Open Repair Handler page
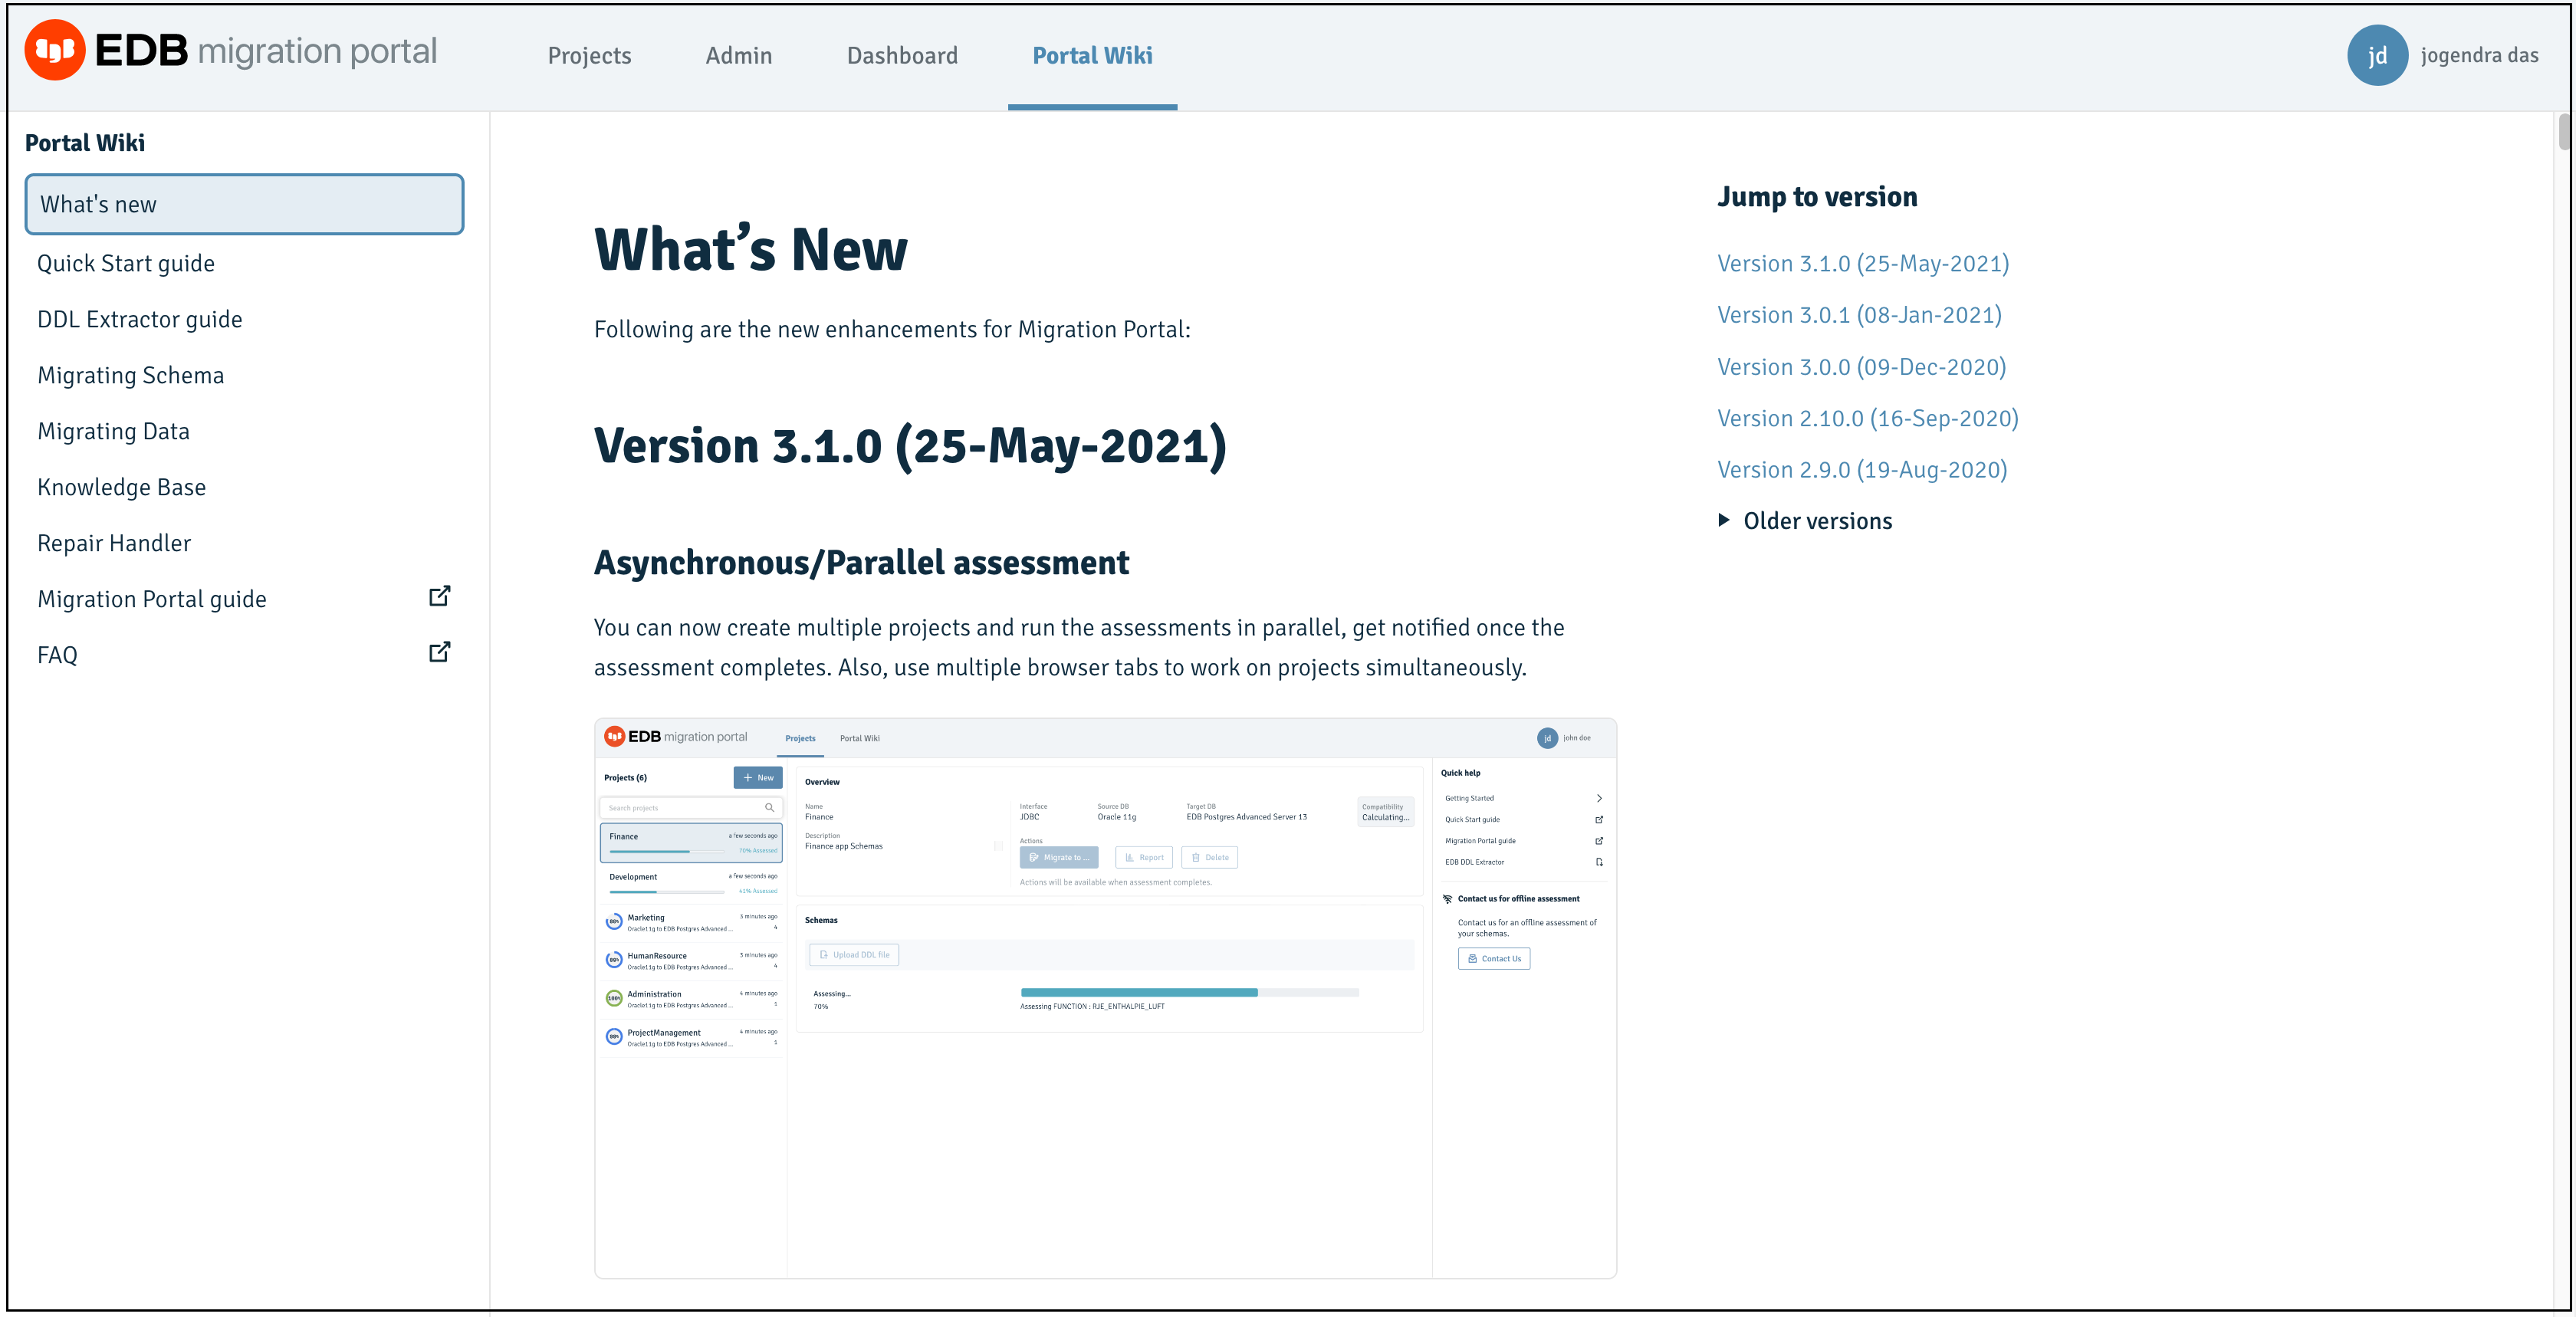The image size is (2576, 1317). (x=114, y=543)
